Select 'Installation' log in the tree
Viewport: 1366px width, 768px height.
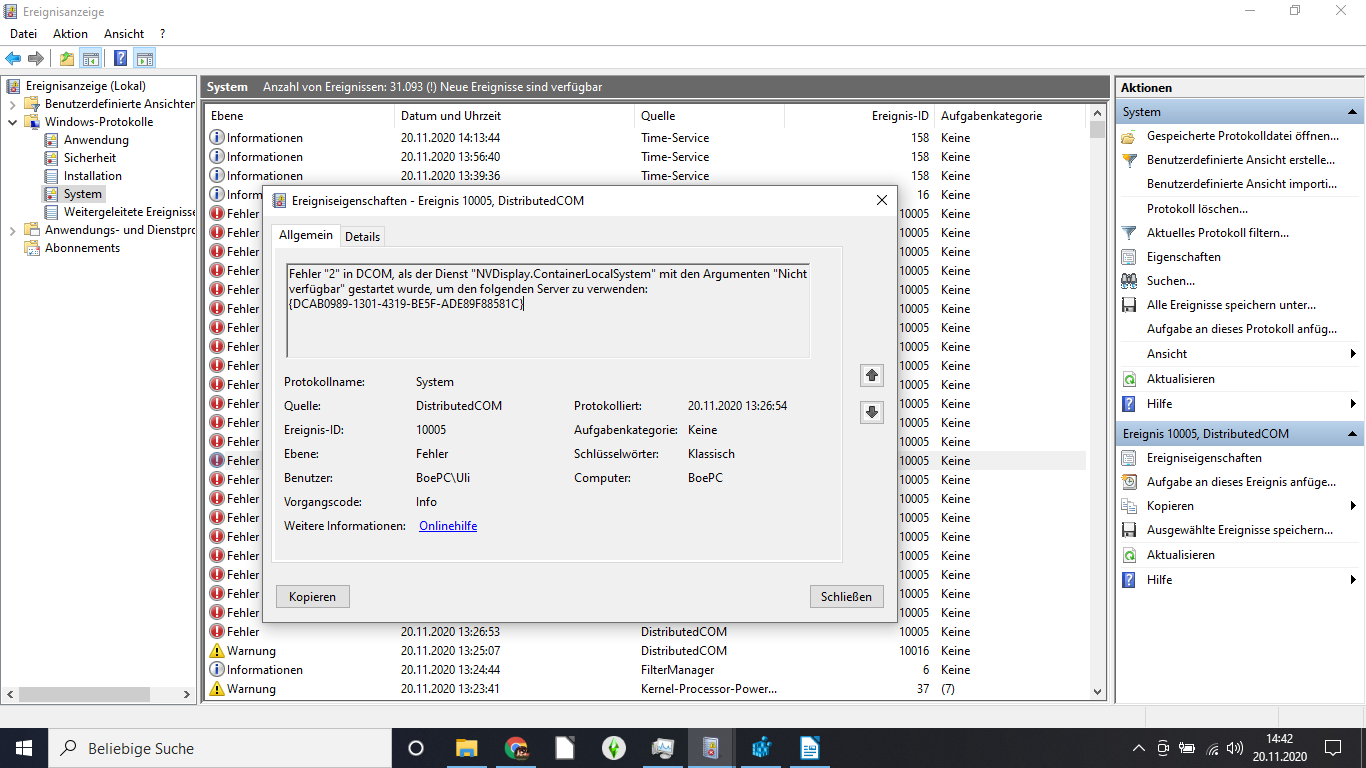click(93, 176)
